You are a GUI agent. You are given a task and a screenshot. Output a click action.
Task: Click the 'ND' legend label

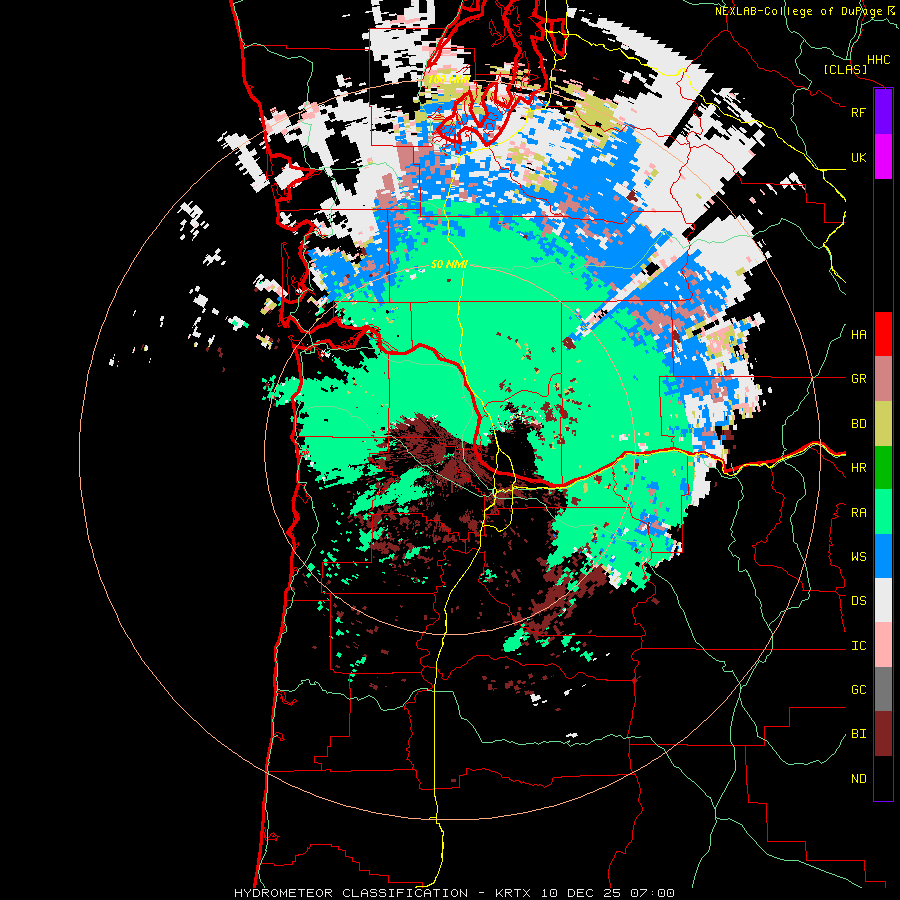pyautogui.click(x=858, y=779)
